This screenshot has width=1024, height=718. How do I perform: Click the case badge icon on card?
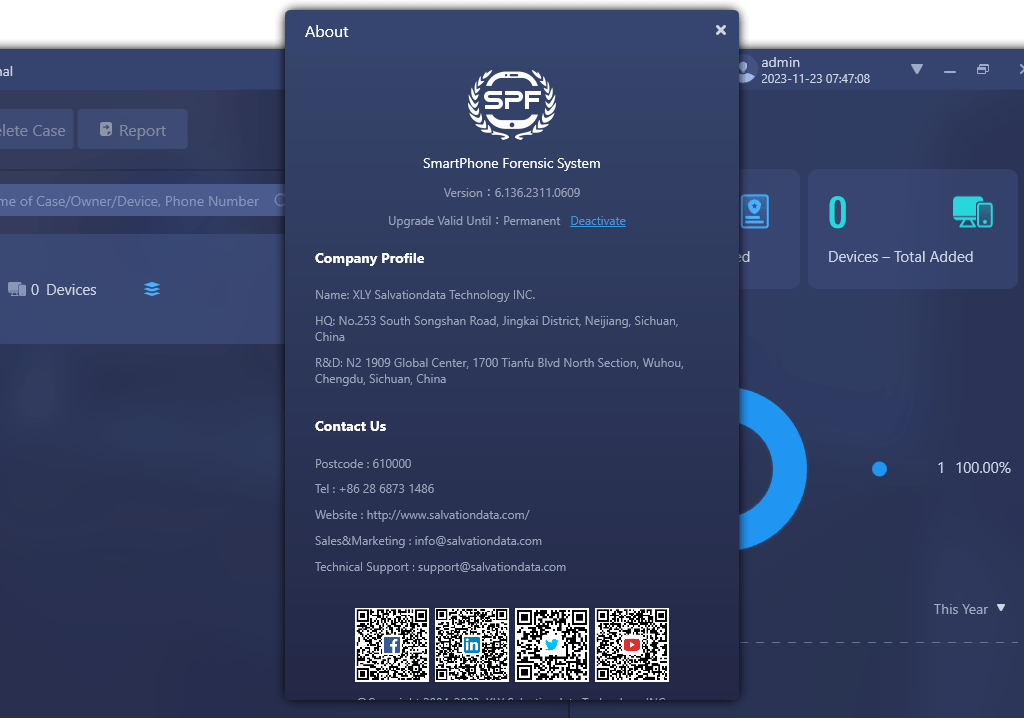tap(755, 212)
